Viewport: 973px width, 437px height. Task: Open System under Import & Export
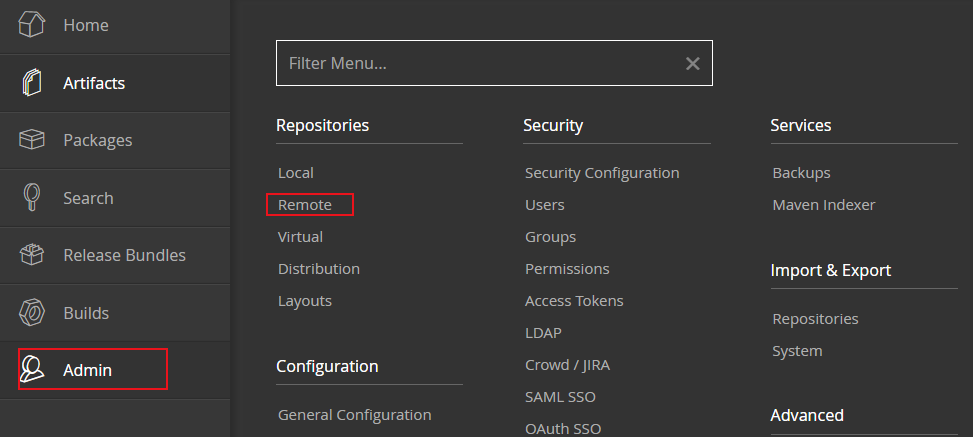click(x=797, y=351)
